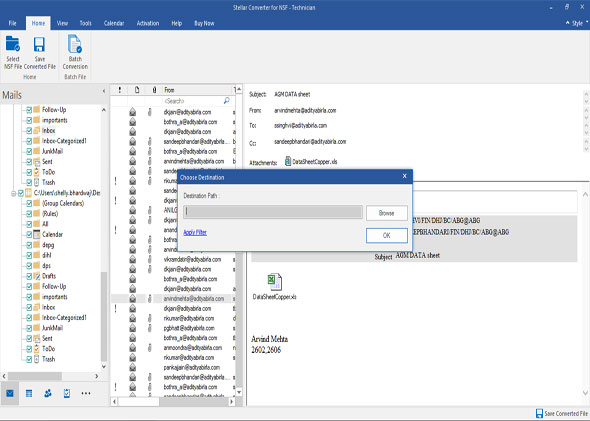Switch to the View tab
Image resolution: width=590 pixels, height=421 pixels.
click(62, 23)
